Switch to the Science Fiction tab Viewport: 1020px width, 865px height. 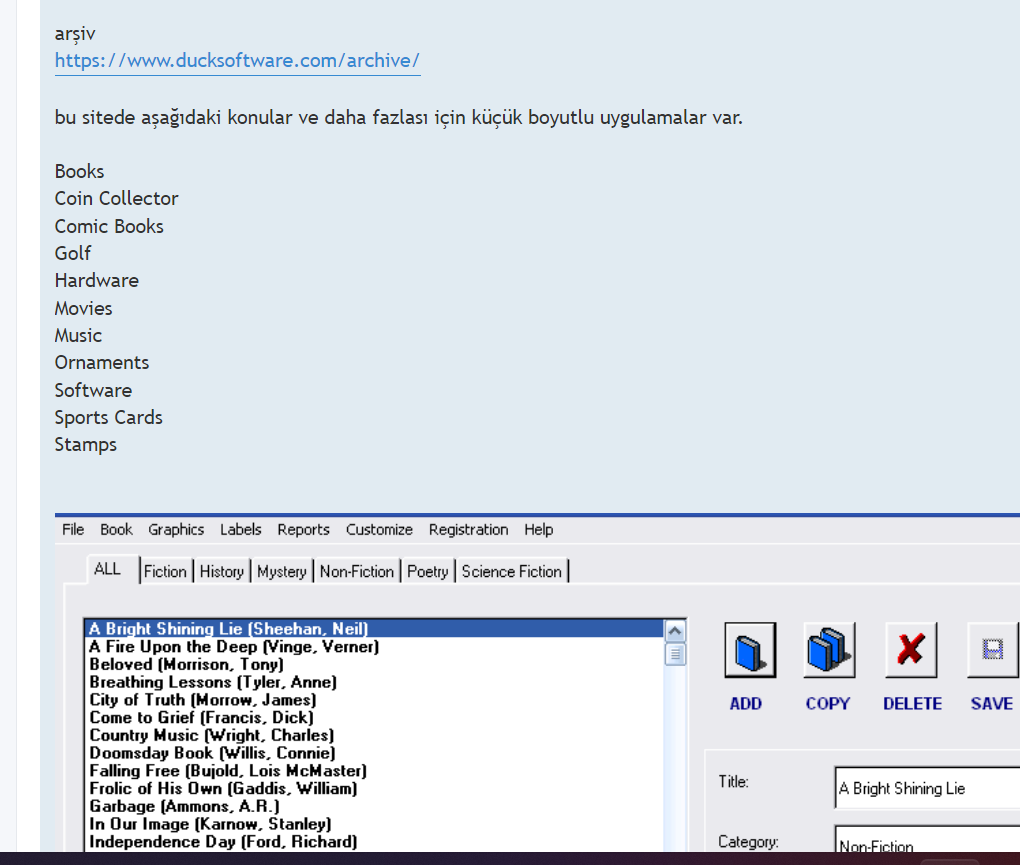[x=512, y=571]
